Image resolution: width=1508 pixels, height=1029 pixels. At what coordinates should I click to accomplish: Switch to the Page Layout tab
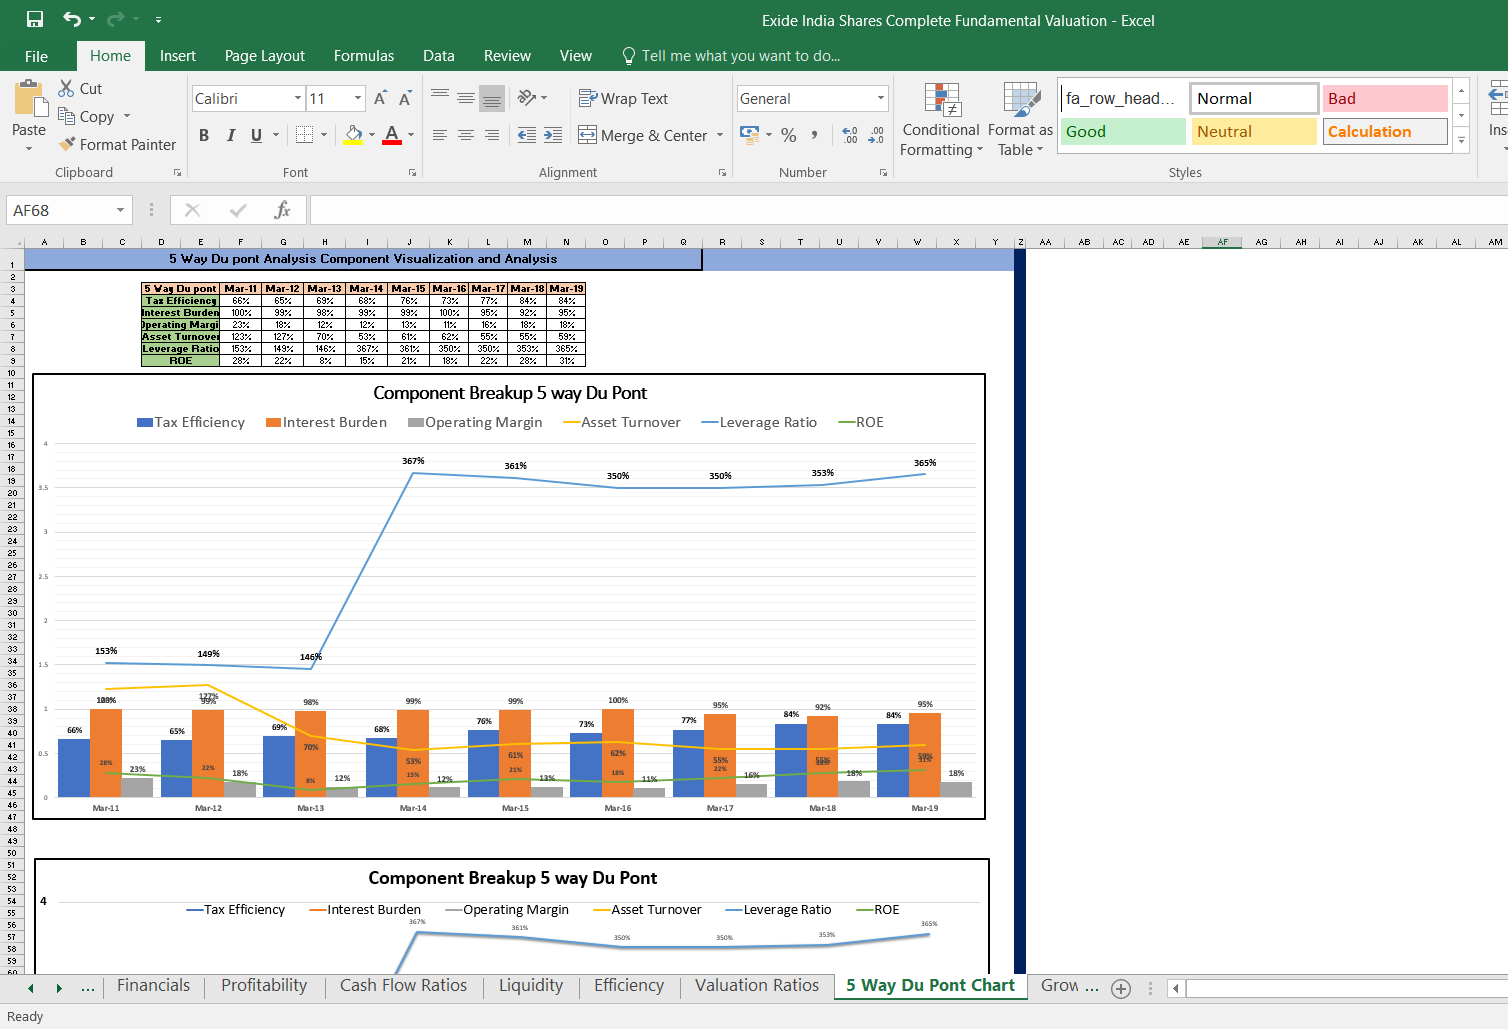(265, 56)
